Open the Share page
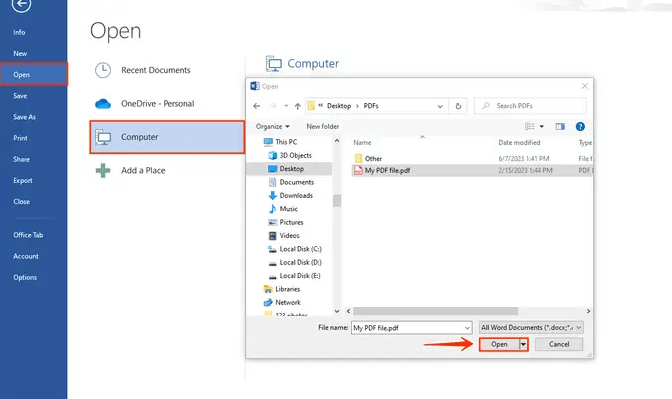The width and height of the screenshot is (672, 399). (x=21, y=159)
